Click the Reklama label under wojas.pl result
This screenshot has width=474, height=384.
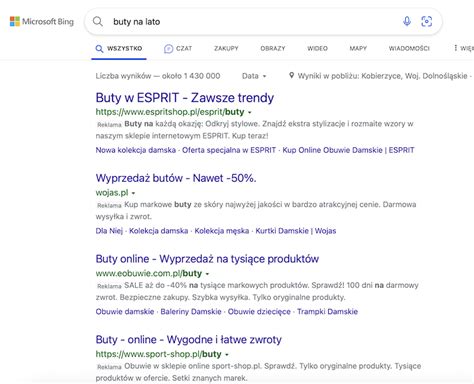(x=109, y=205)
